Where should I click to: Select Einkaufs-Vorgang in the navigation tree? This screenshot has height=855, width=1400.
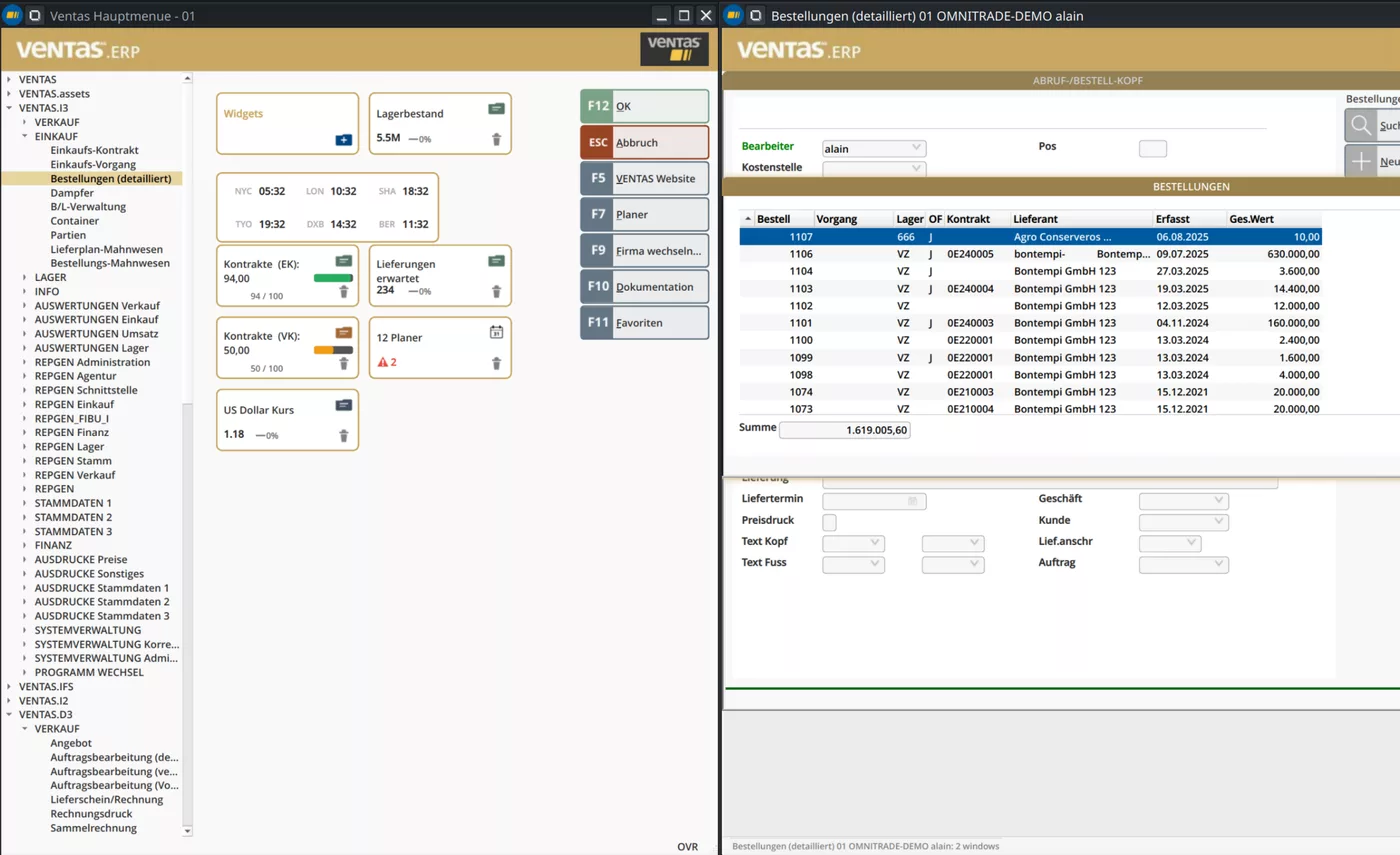(x=93, y=164)
